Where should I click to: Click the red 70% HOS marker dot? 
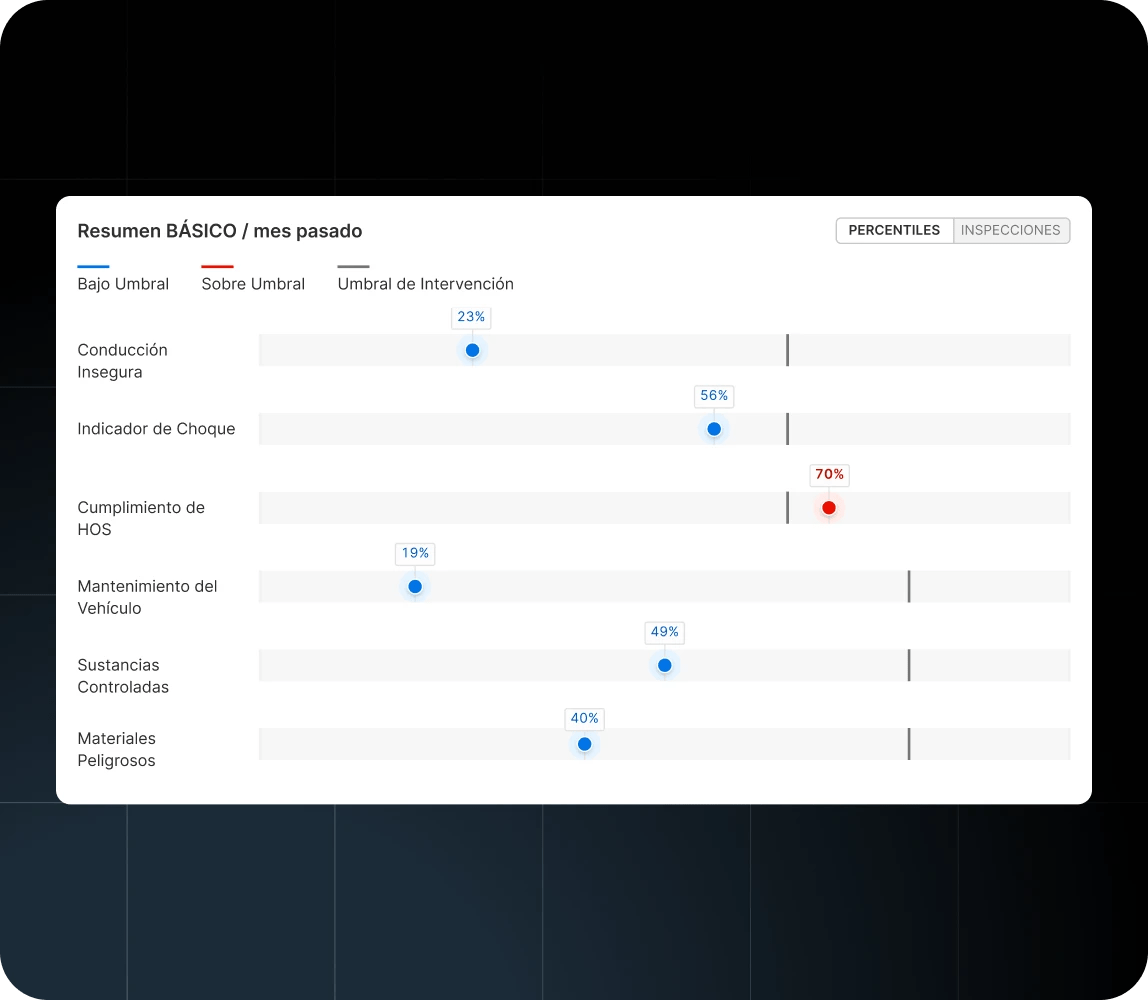point(828,508)
